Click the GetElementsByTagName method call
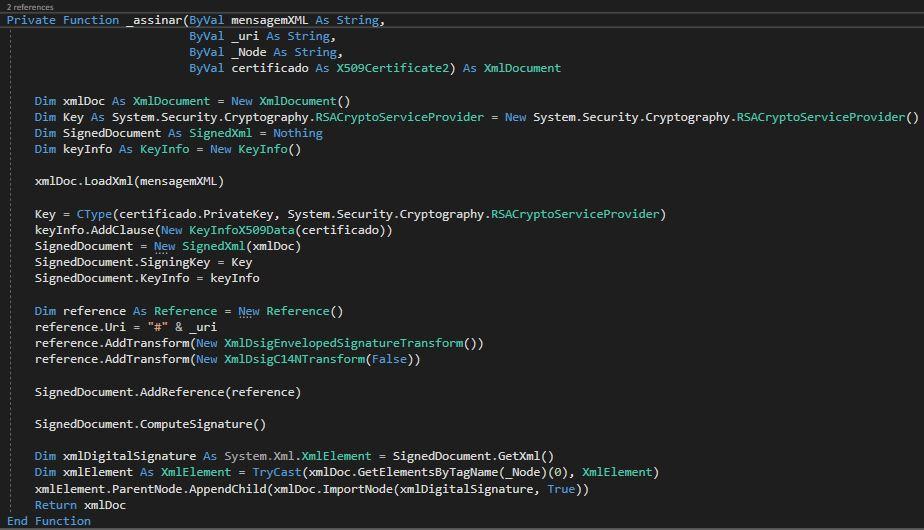Viewport: 924px width, 530px height. pos(427,472)
